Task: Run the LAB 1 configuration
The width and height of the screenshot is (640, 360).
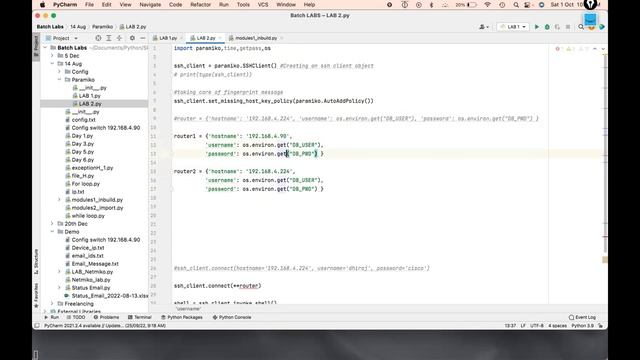Action: pyautogui.click(x=537, y=27)
